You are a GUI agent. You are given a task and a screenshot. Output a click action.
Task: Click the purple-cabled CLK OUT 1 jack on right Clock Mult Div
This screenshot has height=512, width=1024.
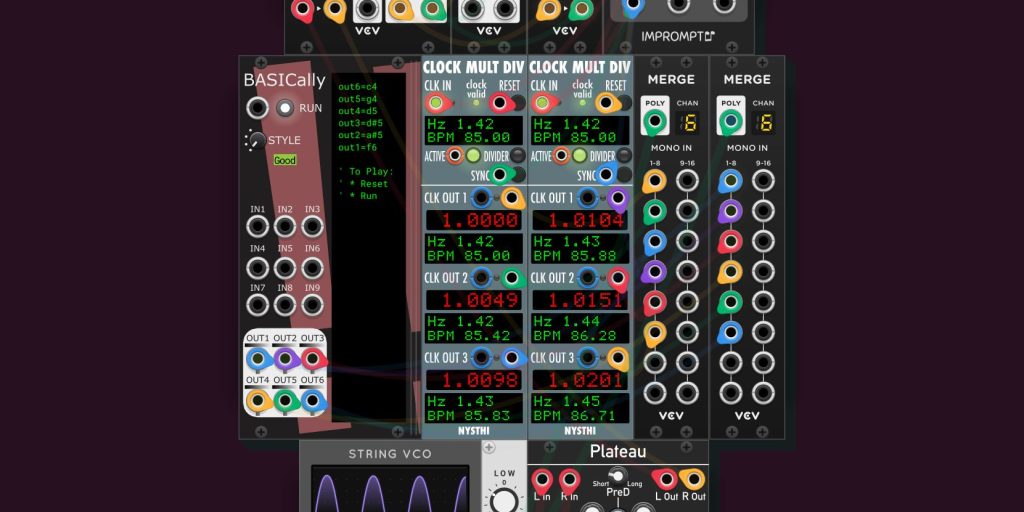(617, 198)
